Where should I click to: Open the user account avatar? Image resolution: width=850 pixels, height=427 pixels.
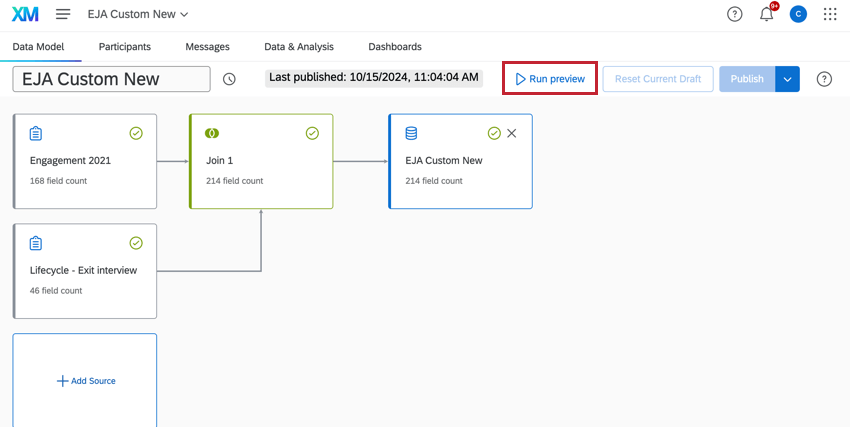coord(798,15)
